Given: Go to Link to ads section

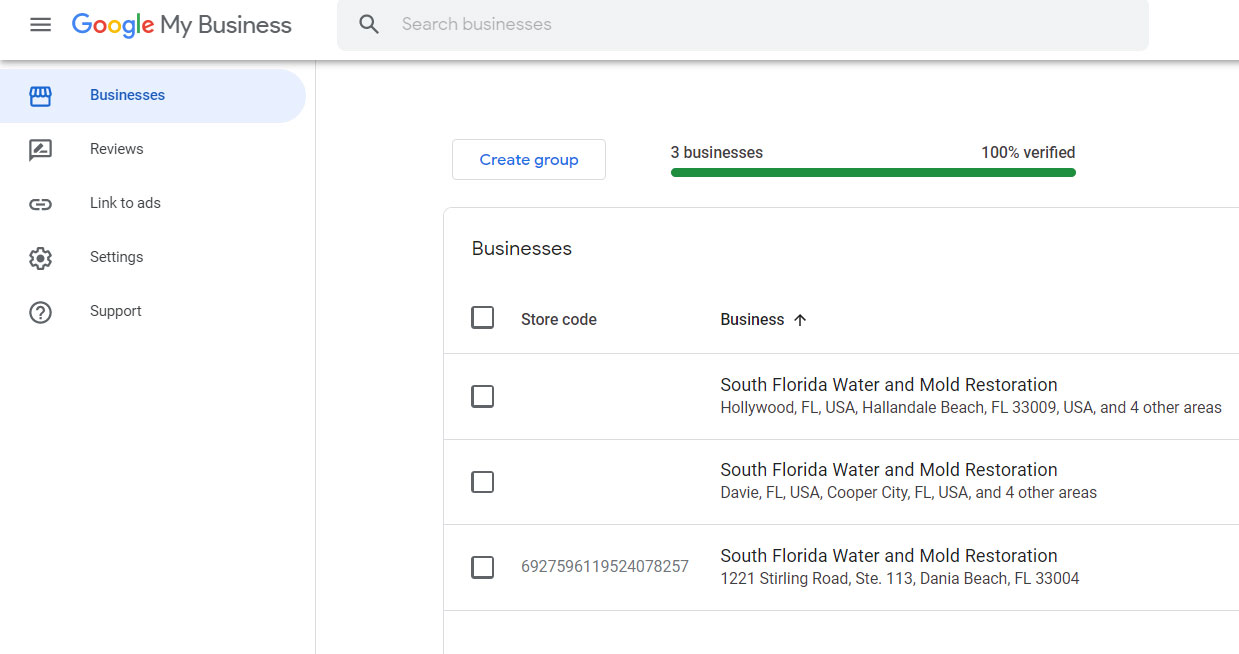Looking at the screenshot, I should pyautogui.click(x=125, y=203).
